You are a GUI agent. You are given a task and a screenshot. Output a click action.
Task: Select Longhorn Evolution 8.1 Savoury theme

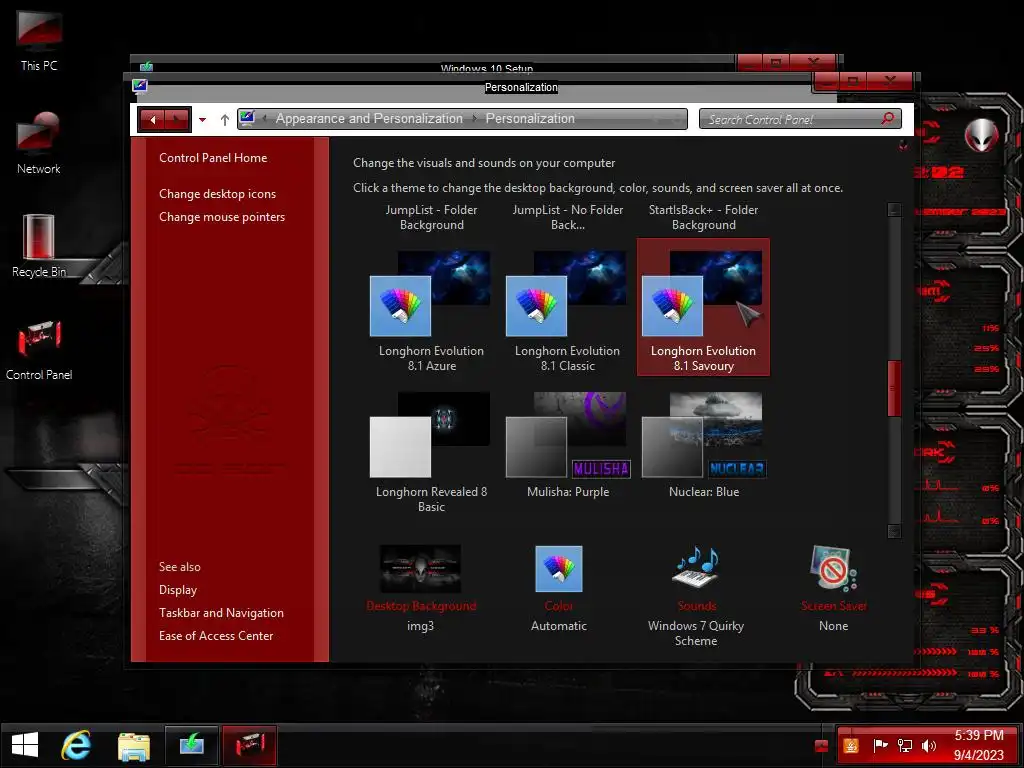(703, 307)
